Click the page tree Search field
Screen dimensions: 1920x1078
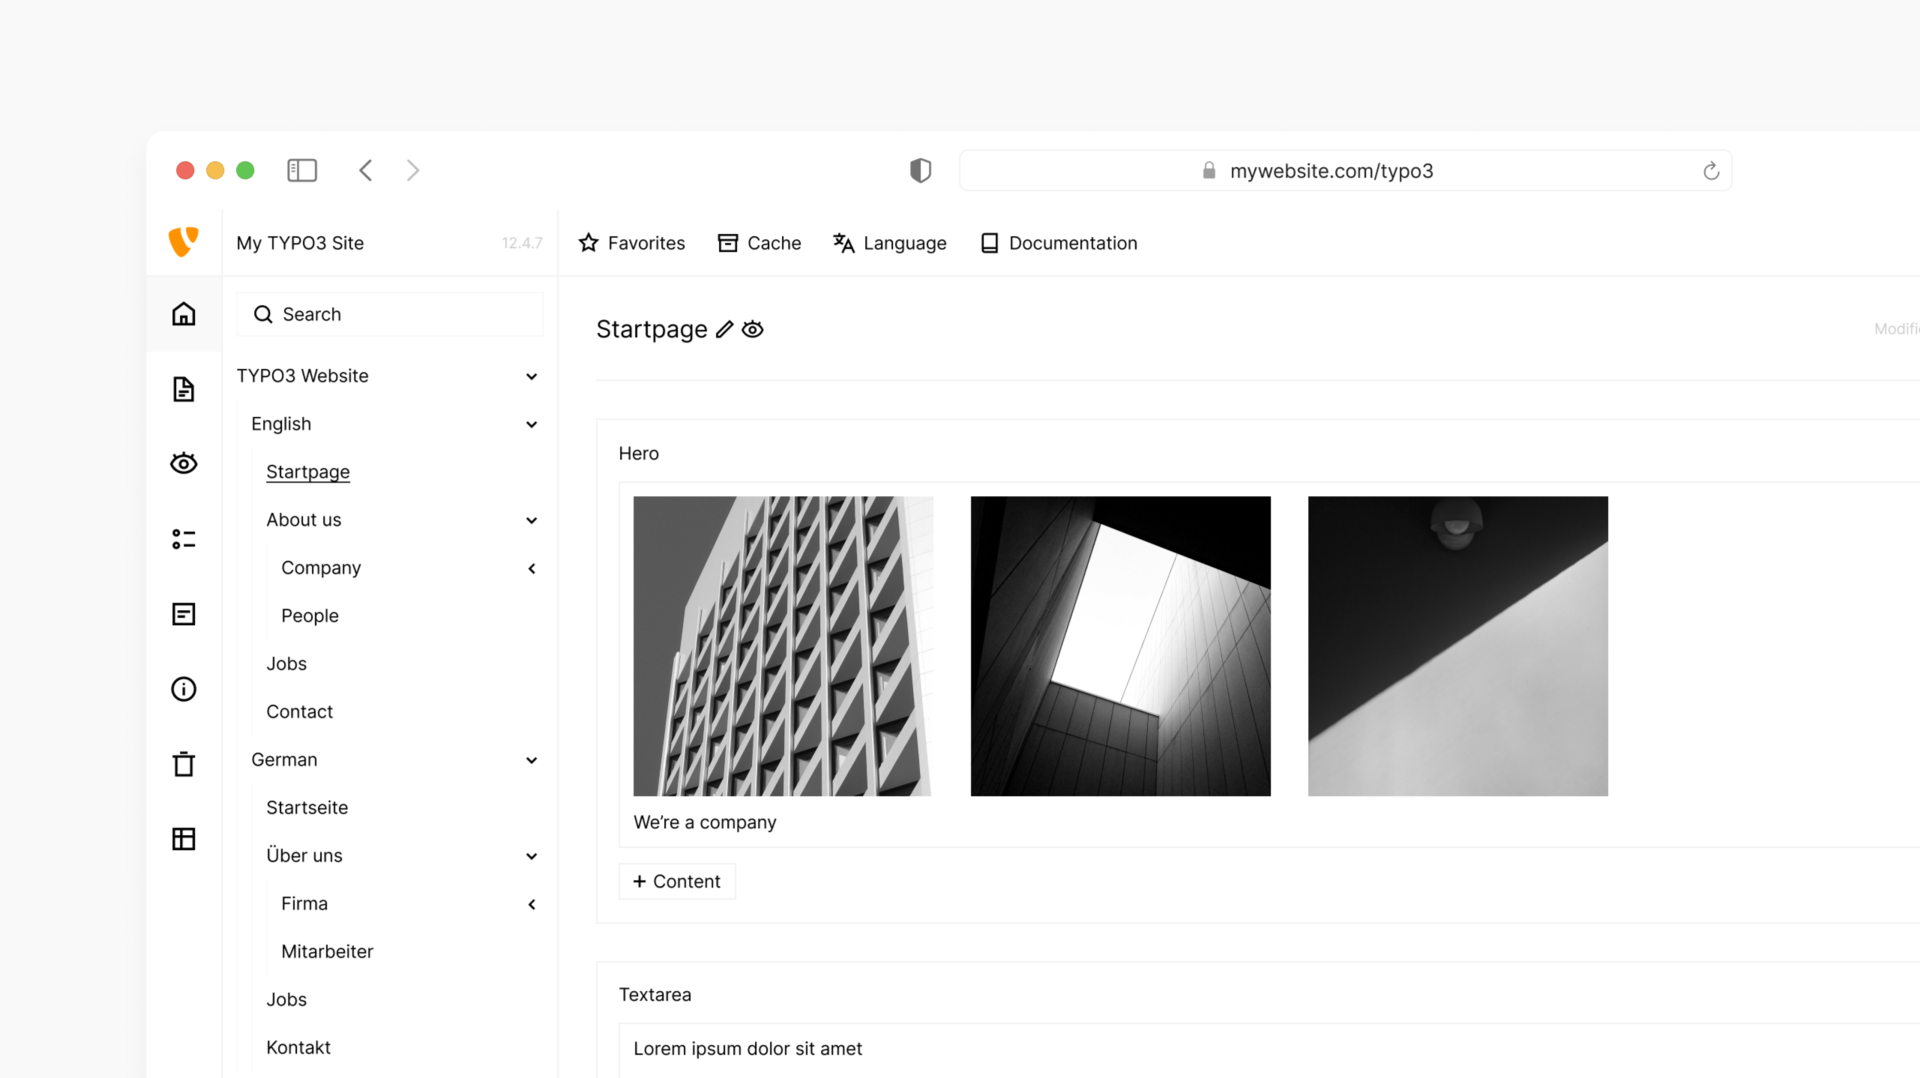click(x=390, y=314)
